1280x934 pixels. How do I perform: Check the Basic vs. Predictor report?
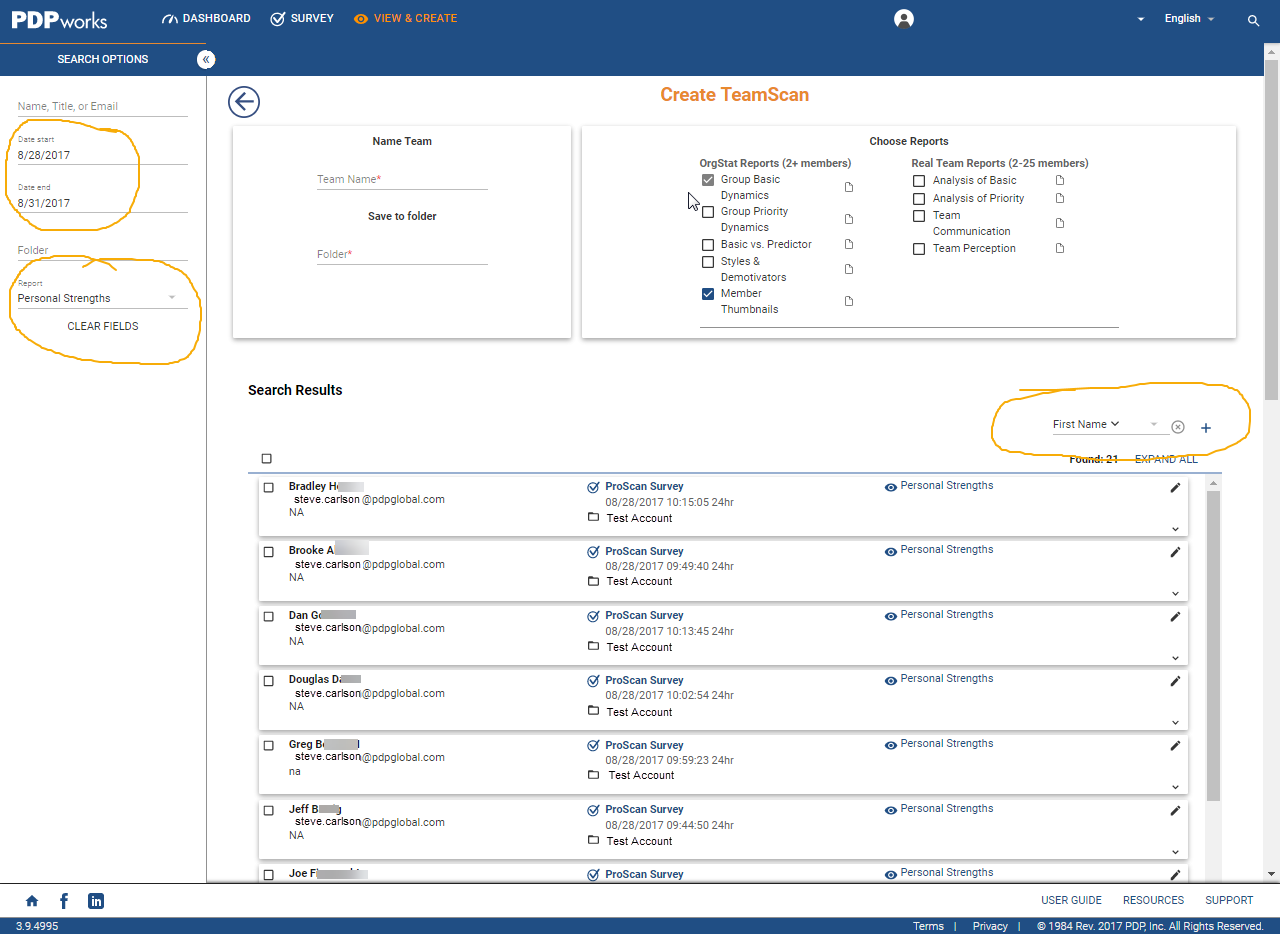point(708,245)
